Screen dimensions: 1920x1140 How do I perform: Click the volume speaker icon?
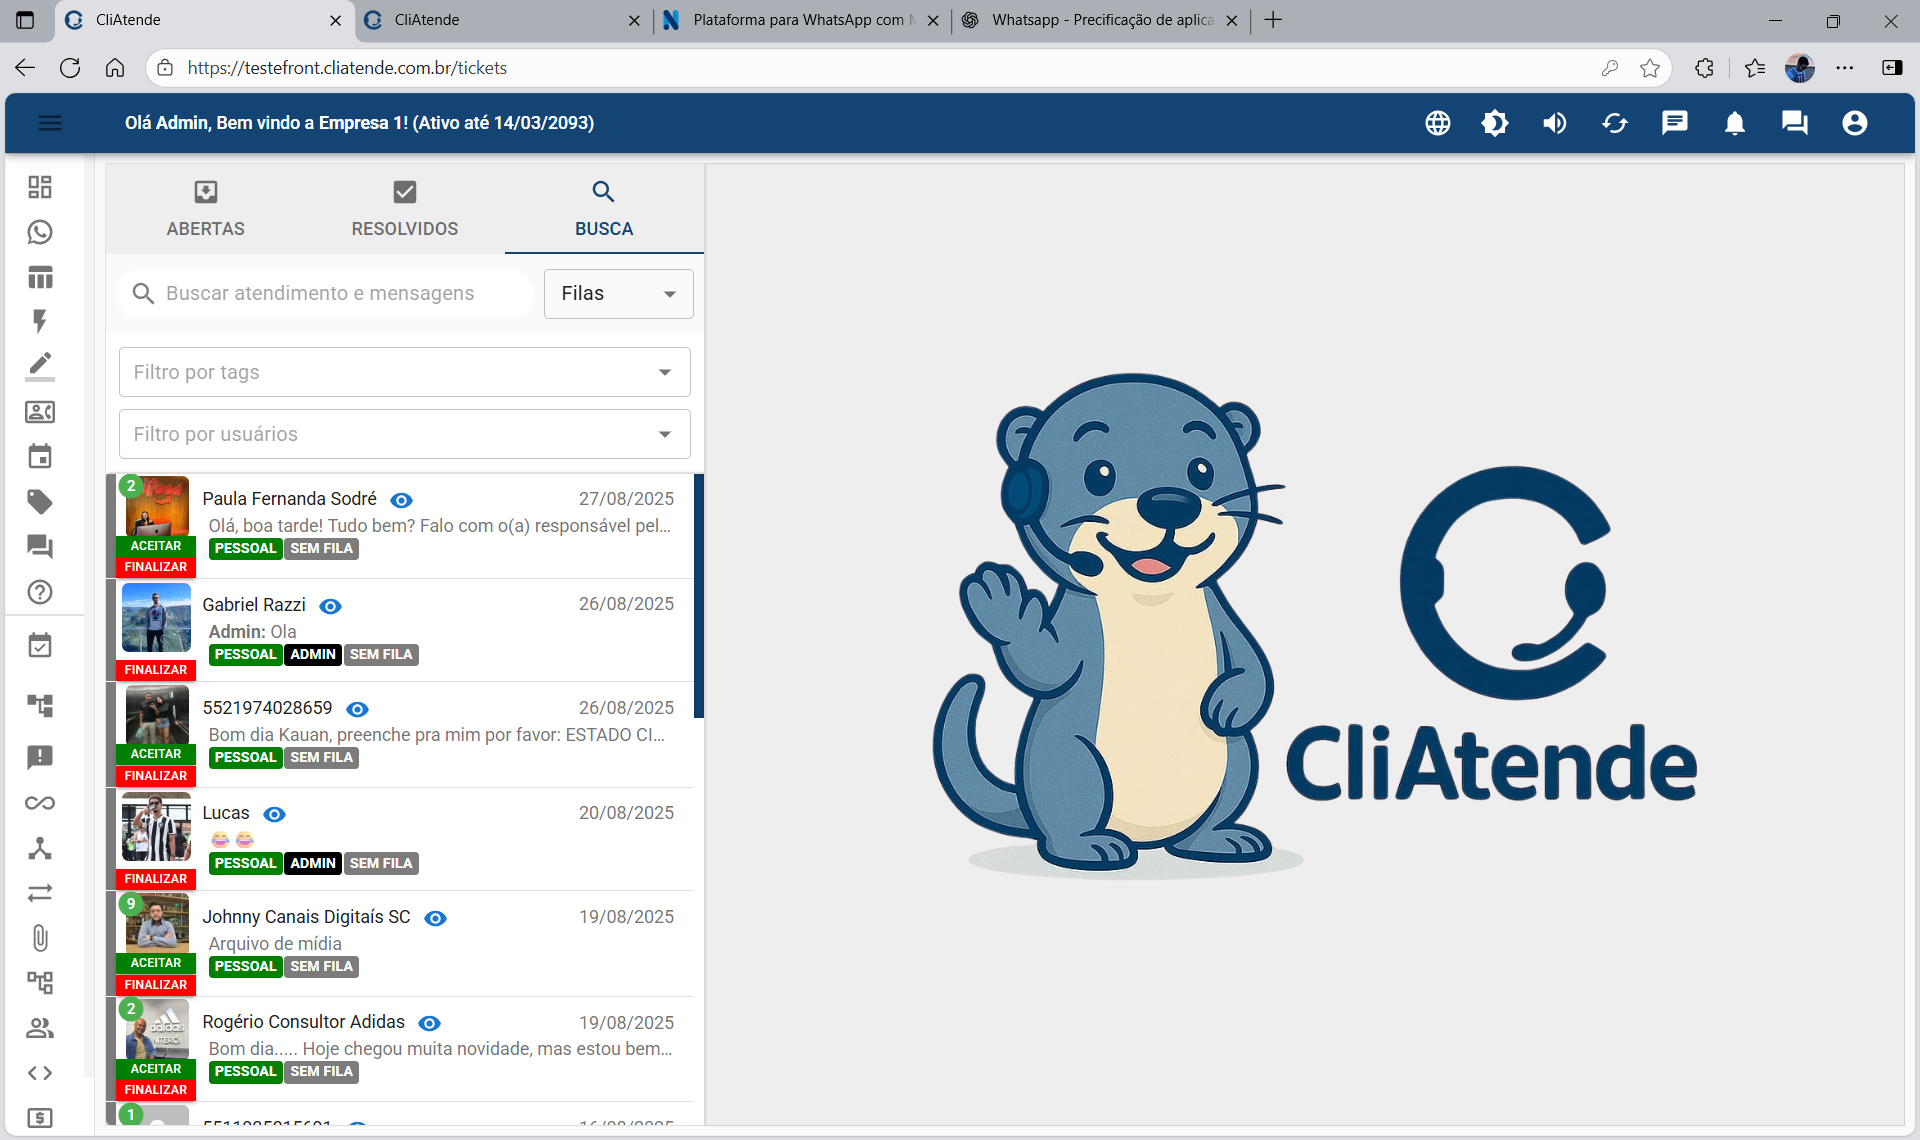tap(1555, 123)
